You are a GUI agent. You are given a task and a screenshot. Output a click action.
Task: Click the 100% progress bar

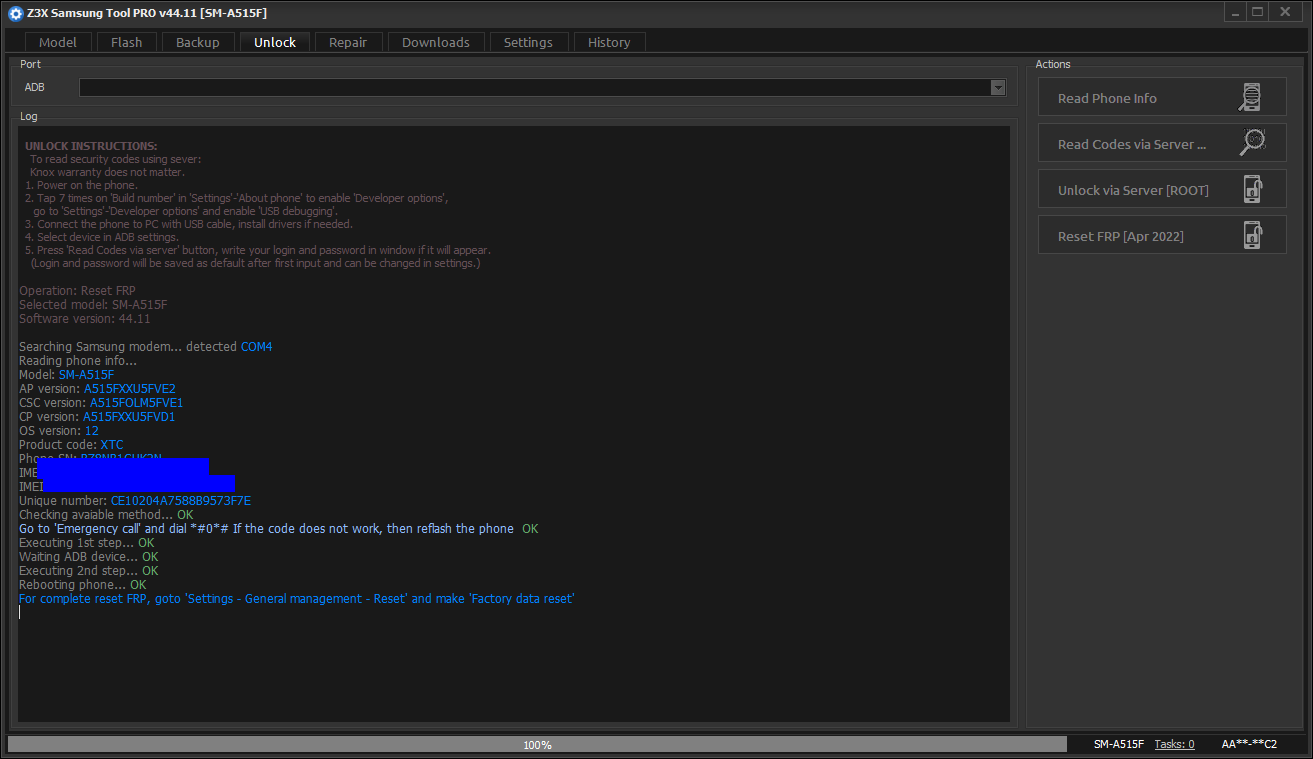(x=537, y=744)
